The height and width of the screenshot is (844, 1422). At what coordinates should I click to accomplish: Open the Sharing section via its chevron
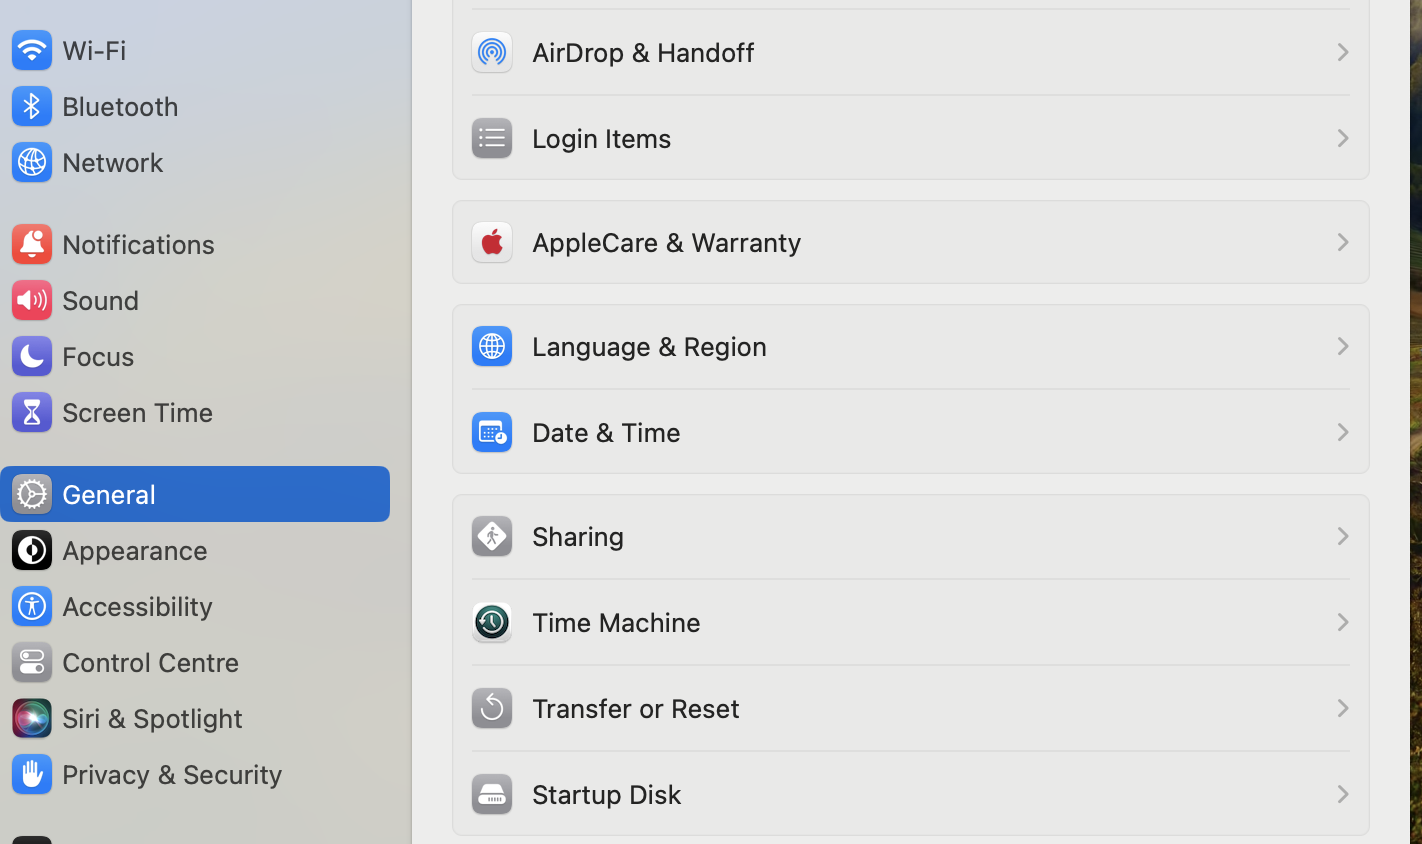click(x=1343, y=536)
